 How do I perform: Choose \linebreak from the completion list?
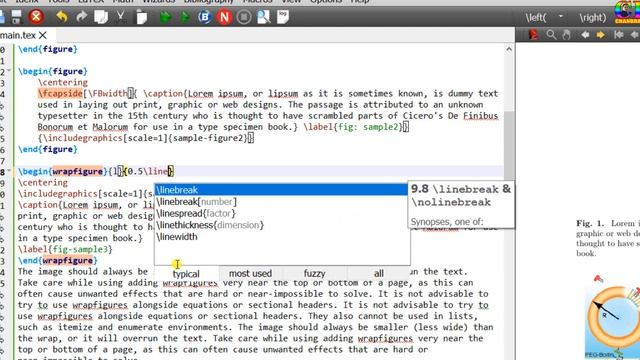pos(282,190)
